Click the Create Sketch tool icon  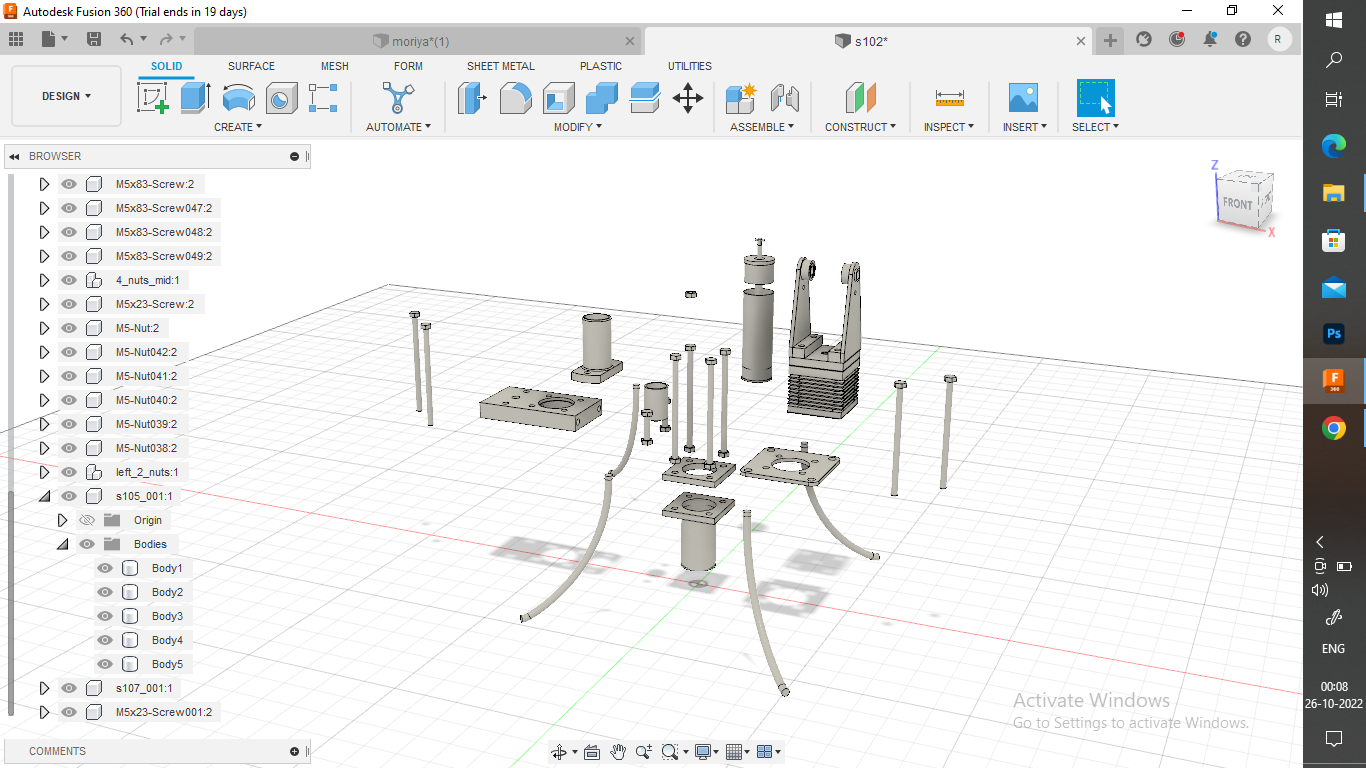coord(152,98)
